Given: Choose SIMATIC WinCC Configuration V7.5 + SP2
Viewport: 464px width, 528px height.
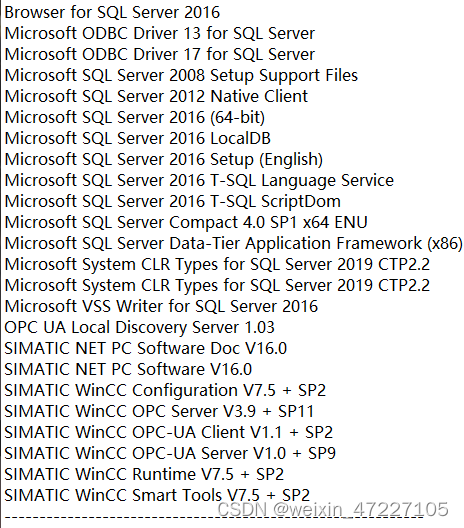Looking at the screenshot, I should [165, 390].
